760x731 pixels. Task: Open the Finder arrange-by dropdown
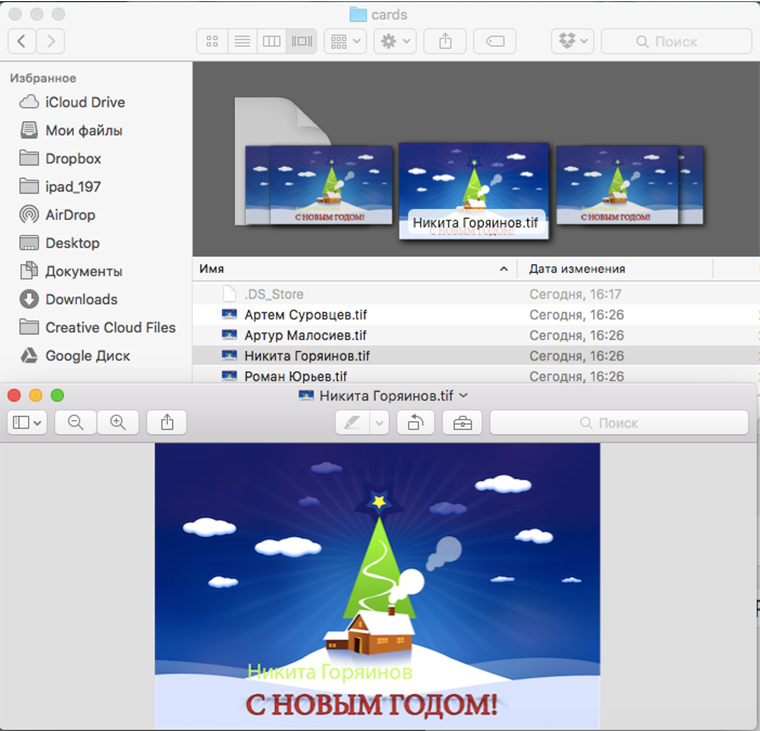[x=345, y=41]
